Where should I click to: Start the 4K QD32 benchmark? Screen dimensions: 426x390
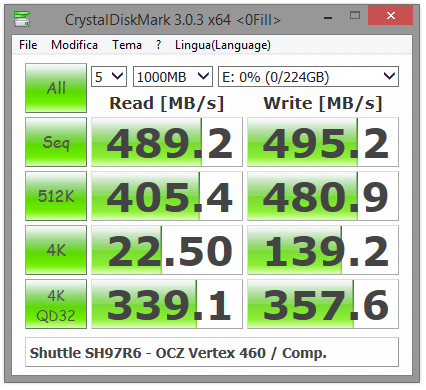click(56, 304)
